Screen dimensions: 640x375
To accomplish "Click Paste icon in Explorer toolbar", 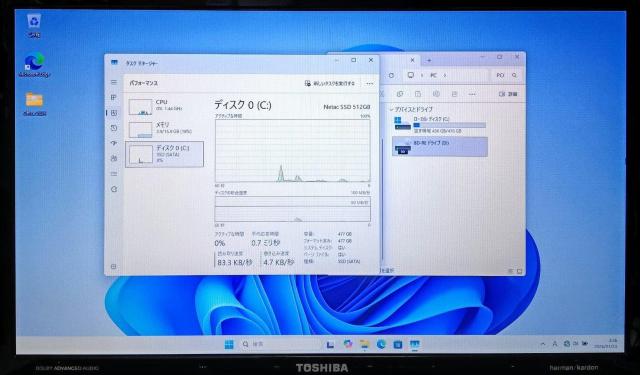I will pyautogui.click(x=418, y=94).
